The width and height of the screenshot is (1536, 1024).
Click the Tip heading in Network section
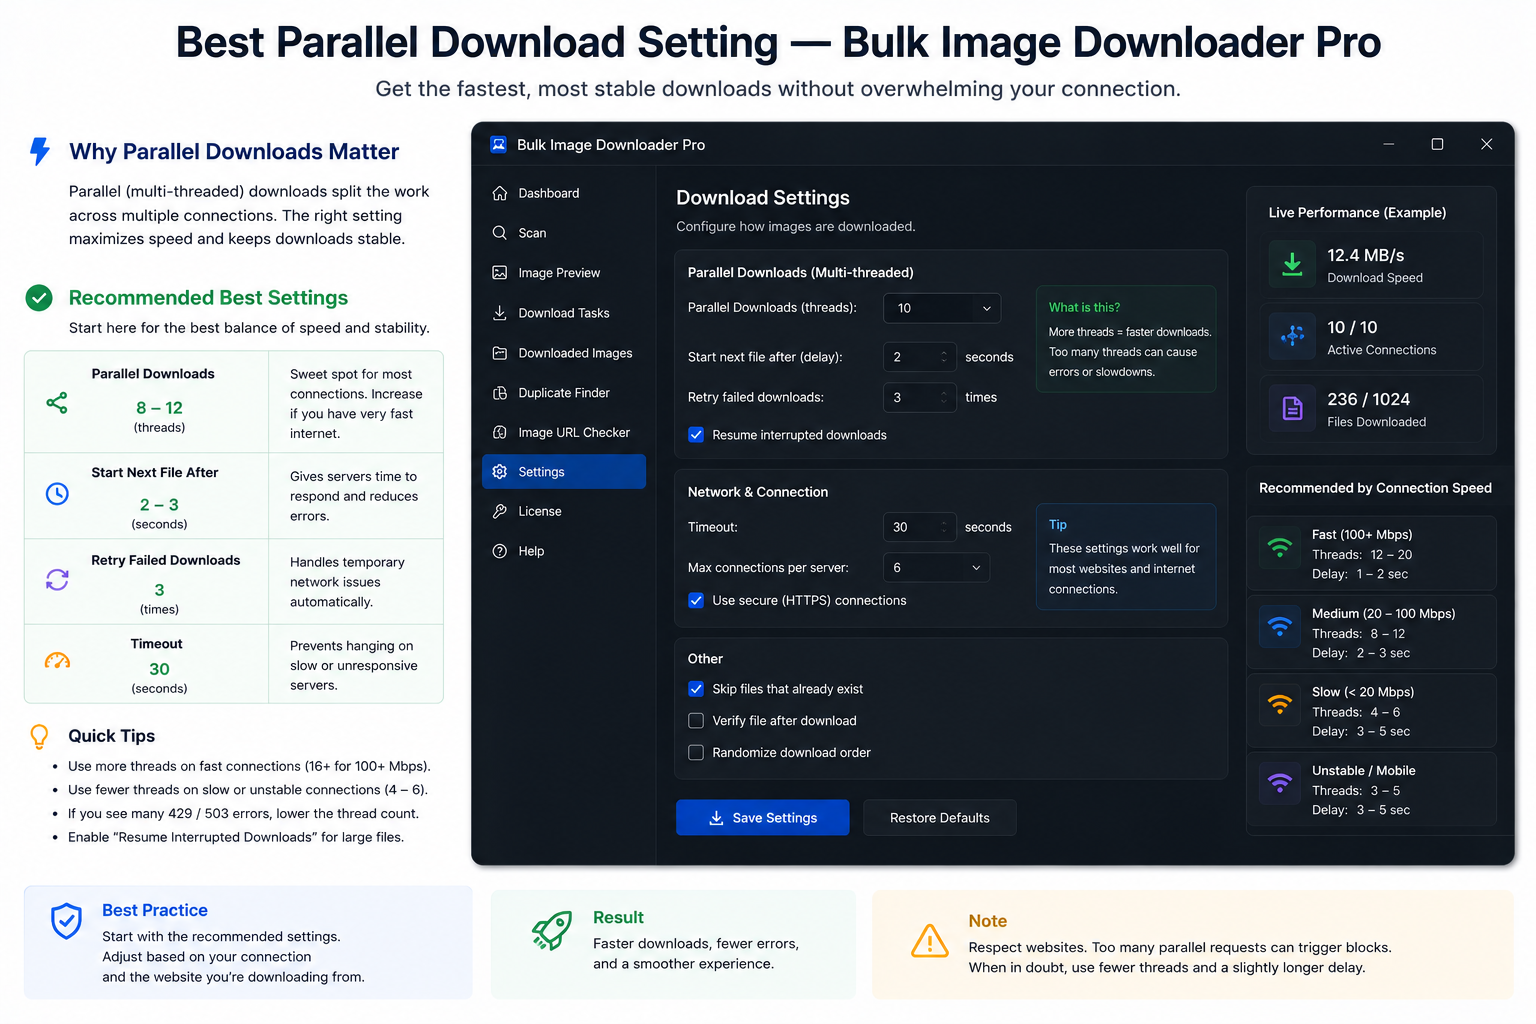tap(1058, 524)
